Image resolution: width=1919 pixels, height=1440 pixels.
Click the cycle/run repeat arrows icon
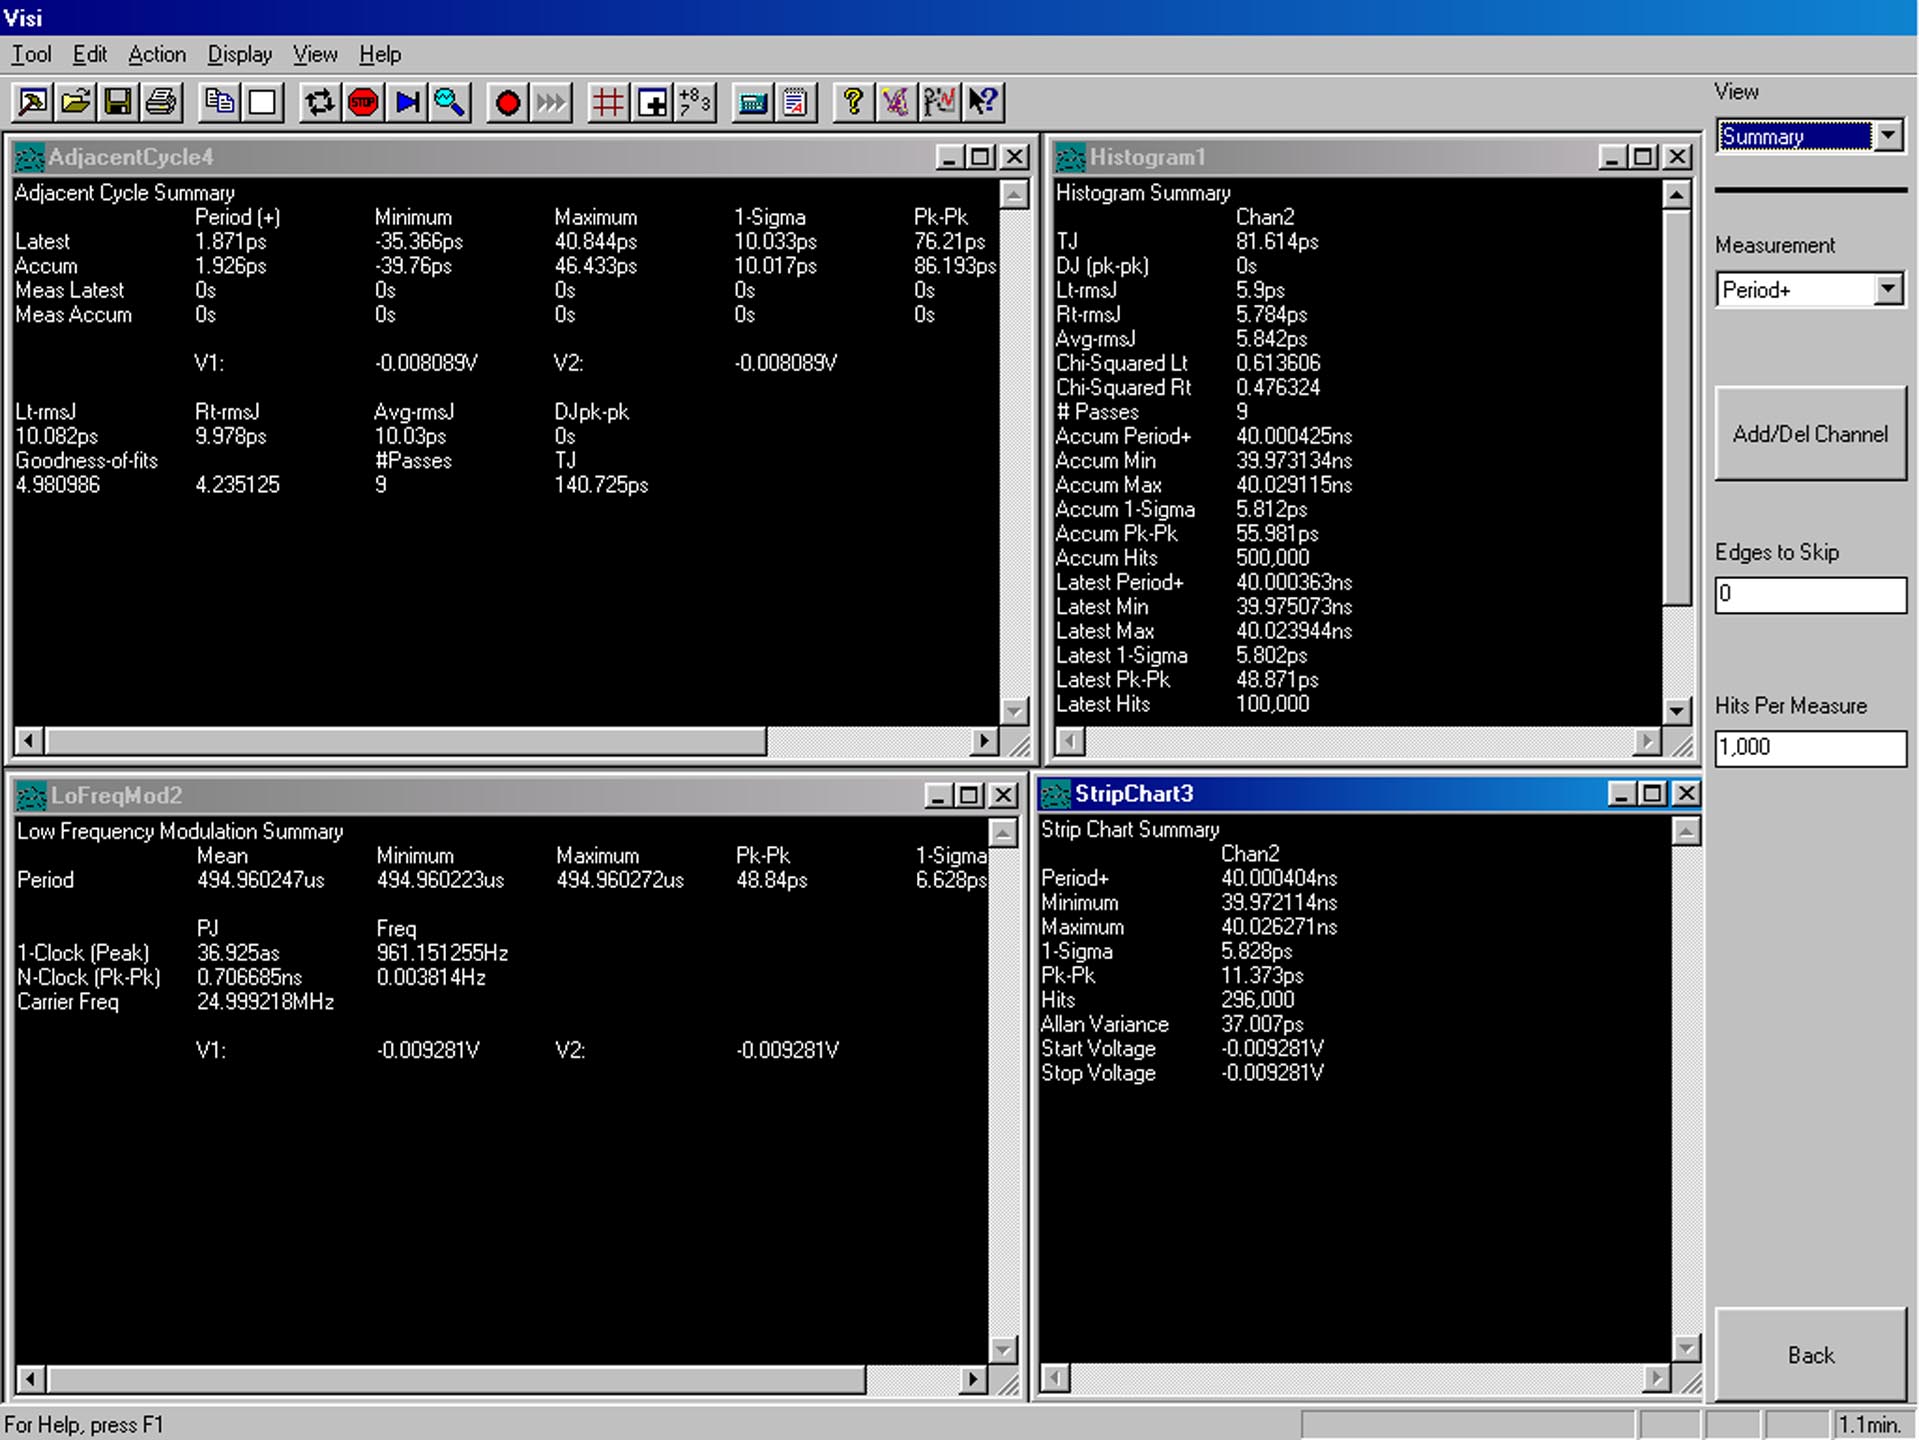pos(320,102)
